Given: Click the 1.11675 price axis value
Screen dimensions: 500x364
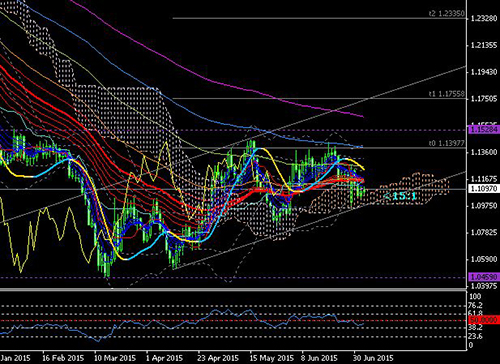Looking at the screenshot, I should click(x=484, y=179).
